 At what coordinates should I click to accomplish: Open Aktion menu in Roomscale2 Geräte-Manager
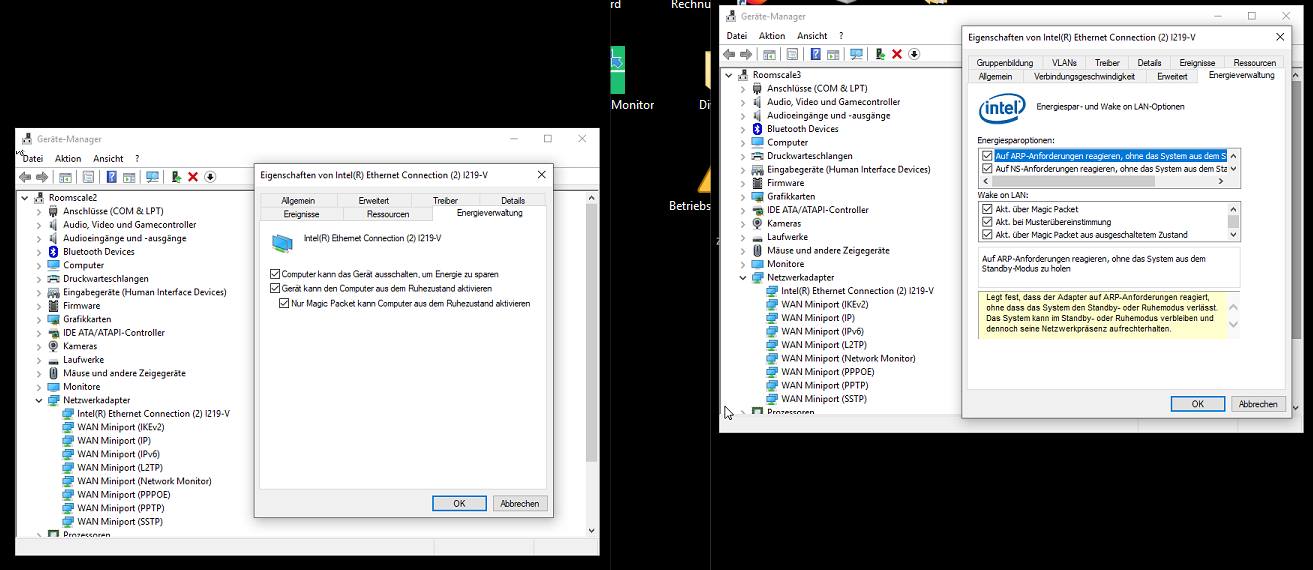click(68, 158)
